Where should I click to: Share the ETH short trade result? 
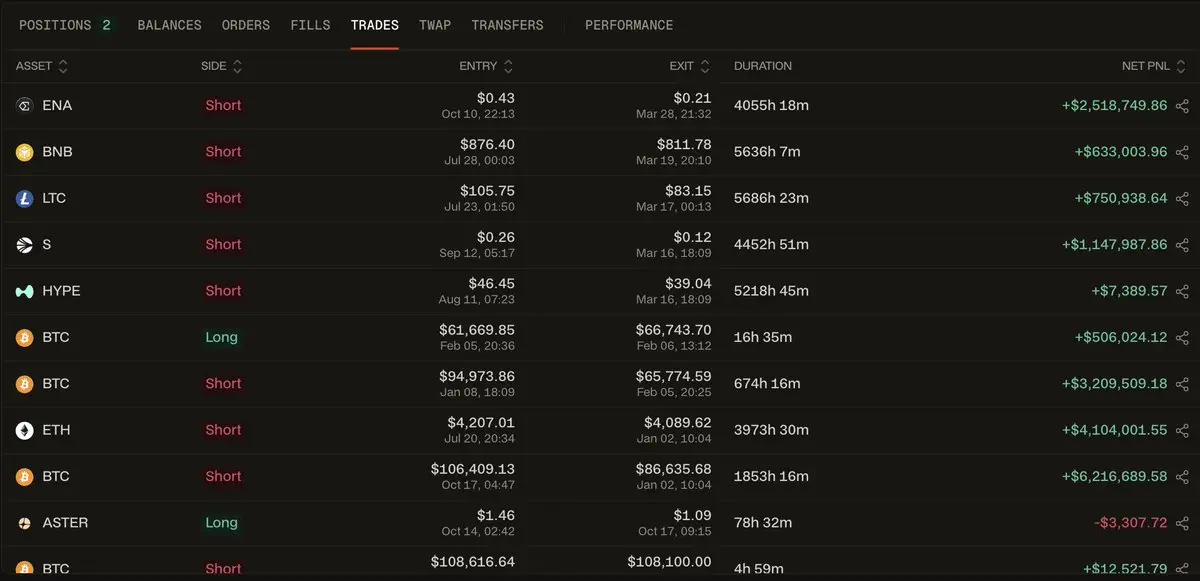pyautogui.click(x=1182, y=431)
